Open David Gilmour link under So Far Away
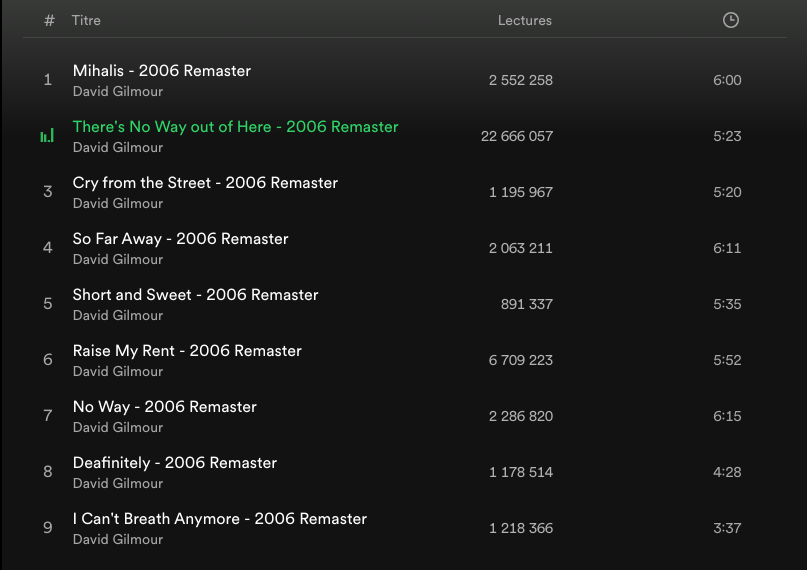Screen dimensions: 807x570 (x=118, y=260)
